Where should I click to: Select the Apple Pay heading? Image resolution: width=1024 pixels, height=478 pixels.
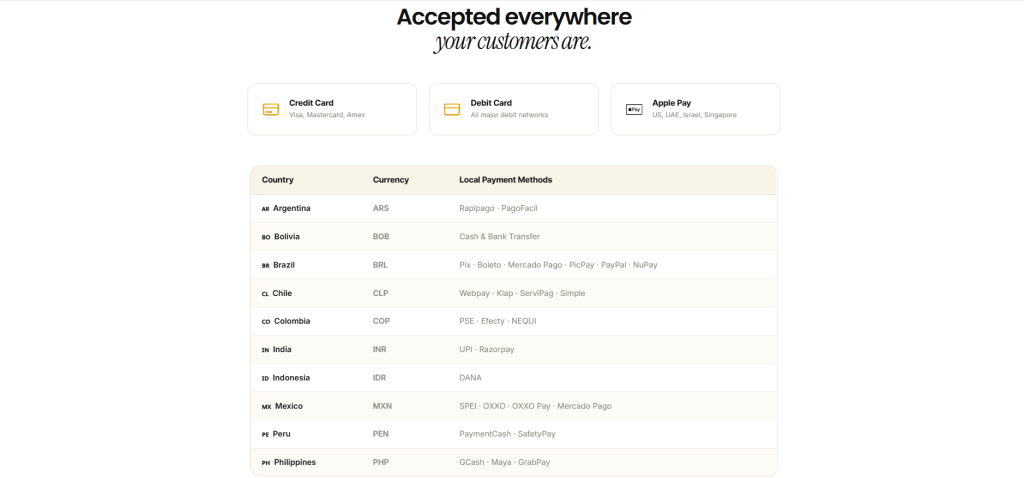coord(671,103)
